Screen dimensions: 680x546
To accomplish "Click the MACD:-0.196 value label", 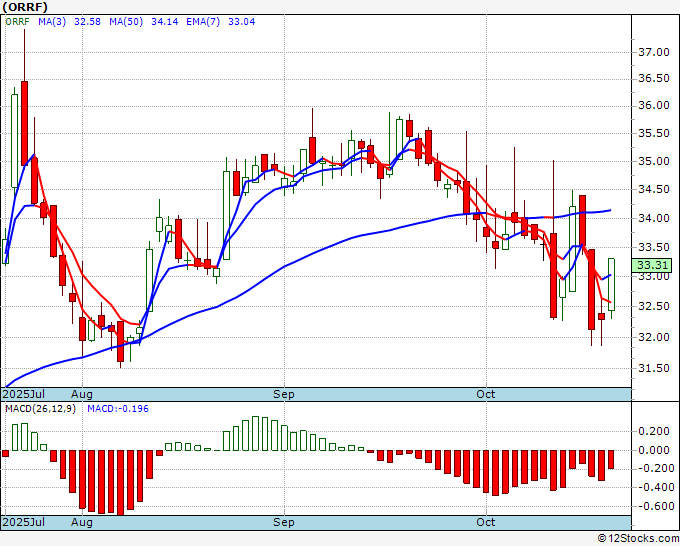I will point(118,409).
